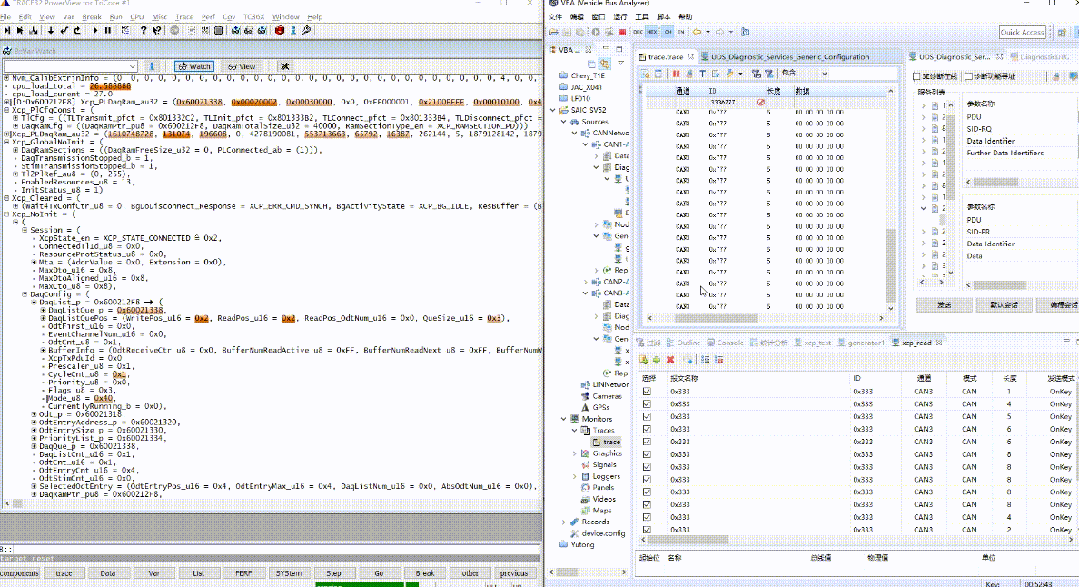
Task: Collapse the DaqConfig node in Var Watch
Action: pos(25,294)
